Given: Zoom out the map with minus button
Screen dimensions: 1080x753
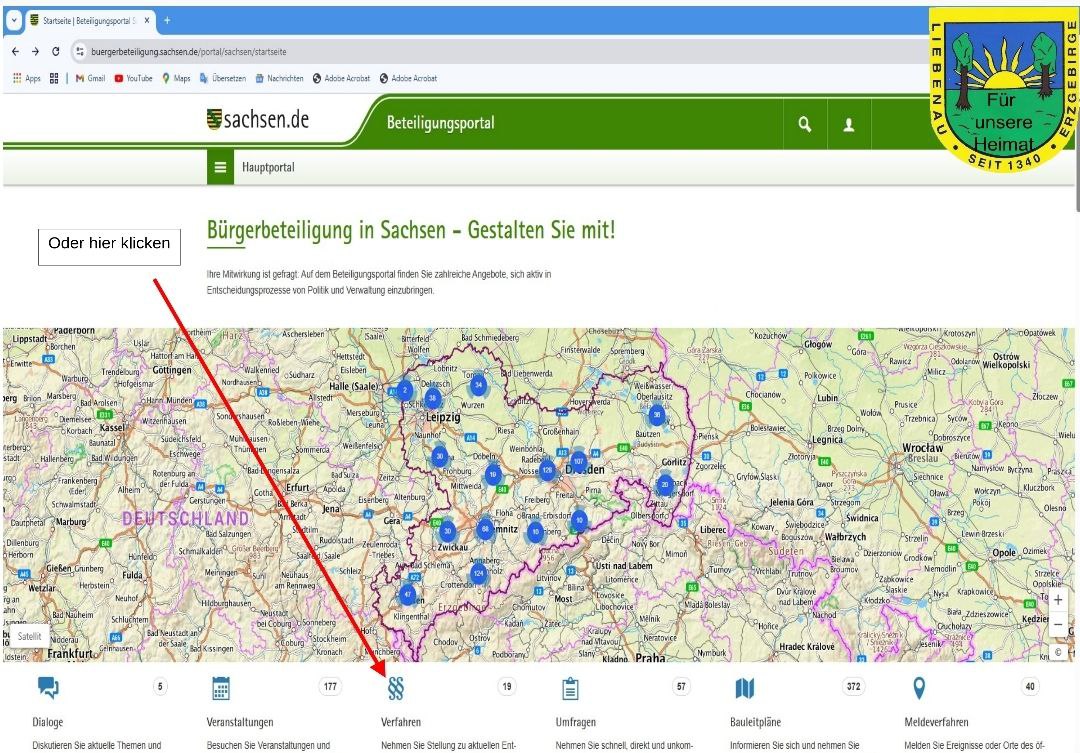Looking at the screenshot, I should (x=1058, y=624).
